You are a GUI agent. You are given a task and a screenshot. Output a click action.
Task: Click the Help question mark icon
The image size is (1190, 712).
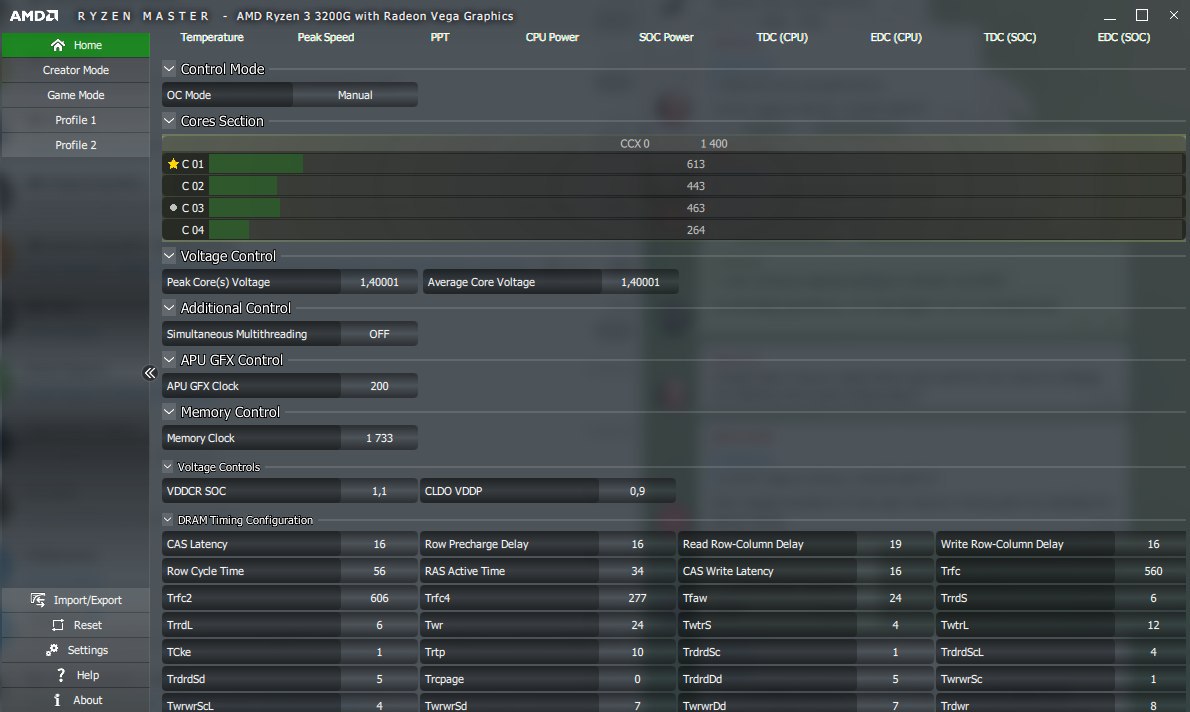coord(61,675)
